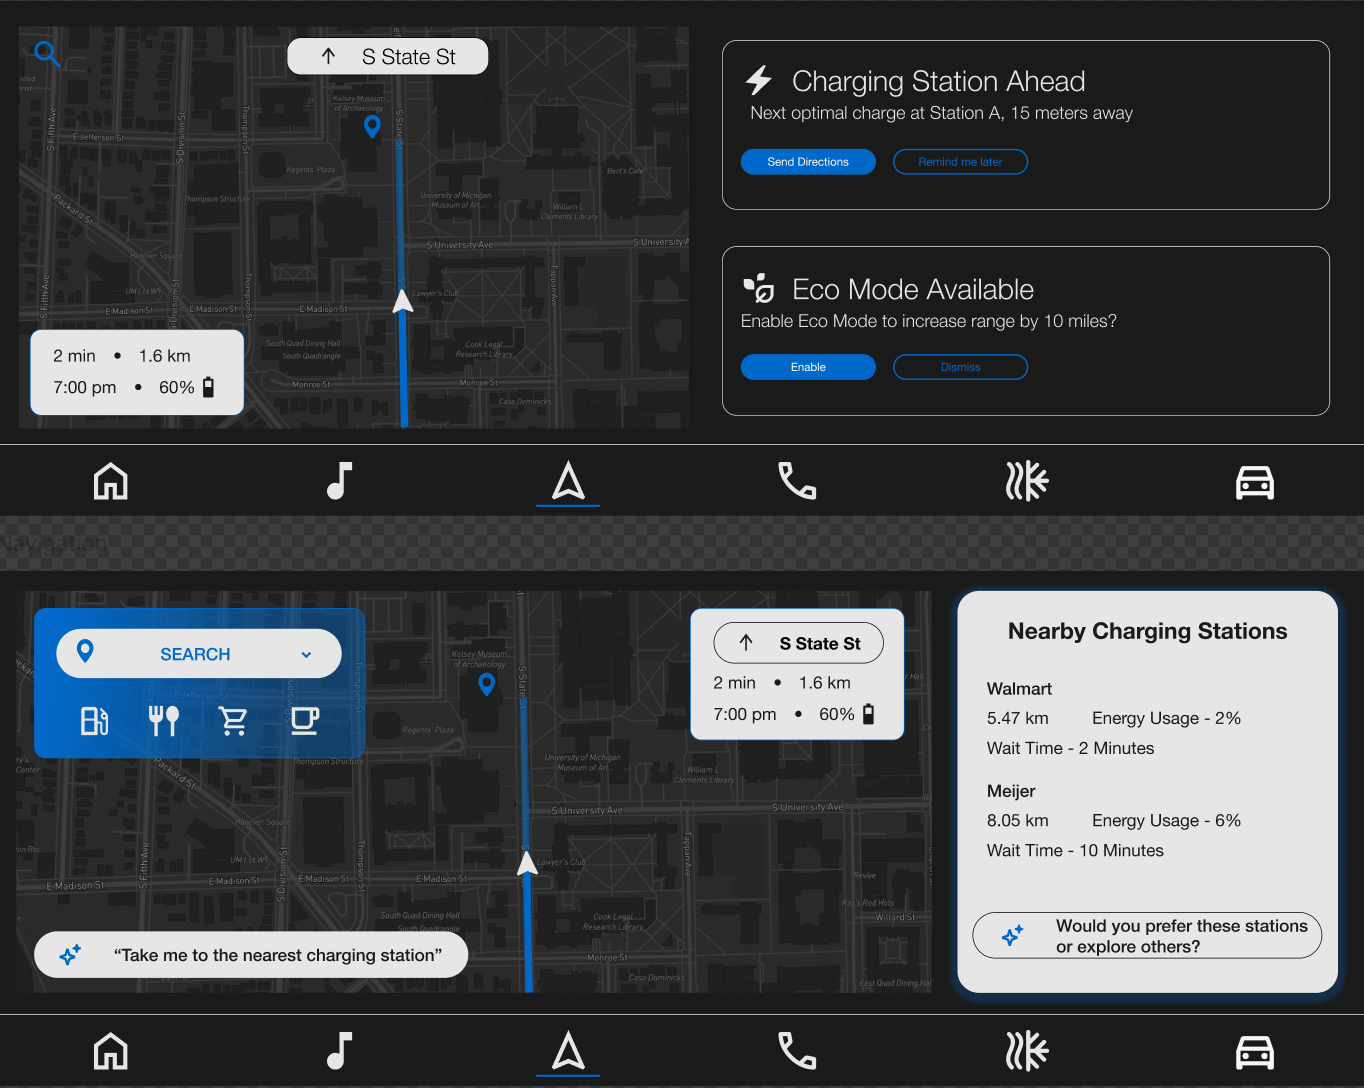Click the voice prompt "Take me to the nearest charging station"
1364x1088 pixels.
[252, 955]
